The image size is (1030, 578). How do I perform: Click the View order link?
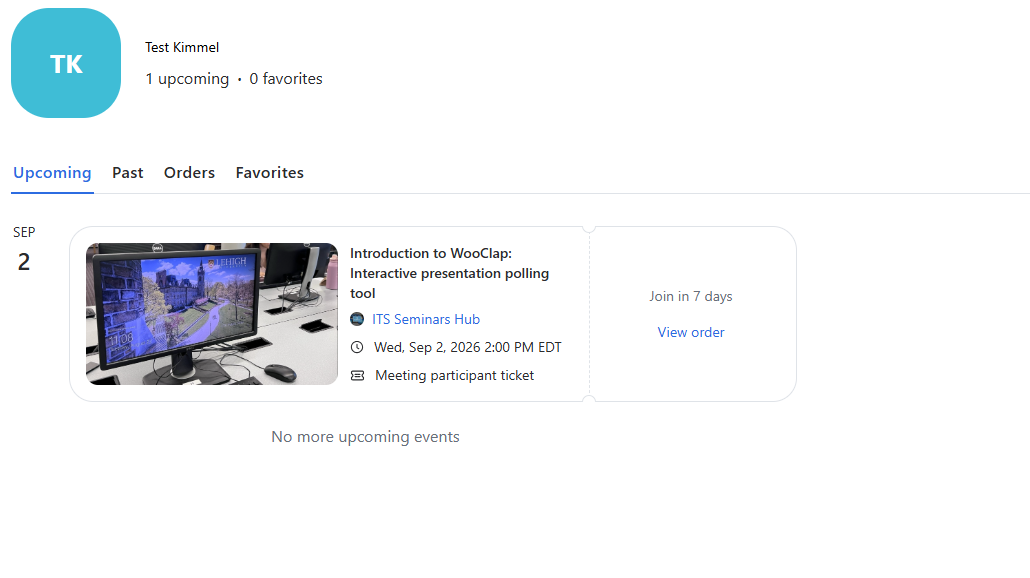(690, 332)
